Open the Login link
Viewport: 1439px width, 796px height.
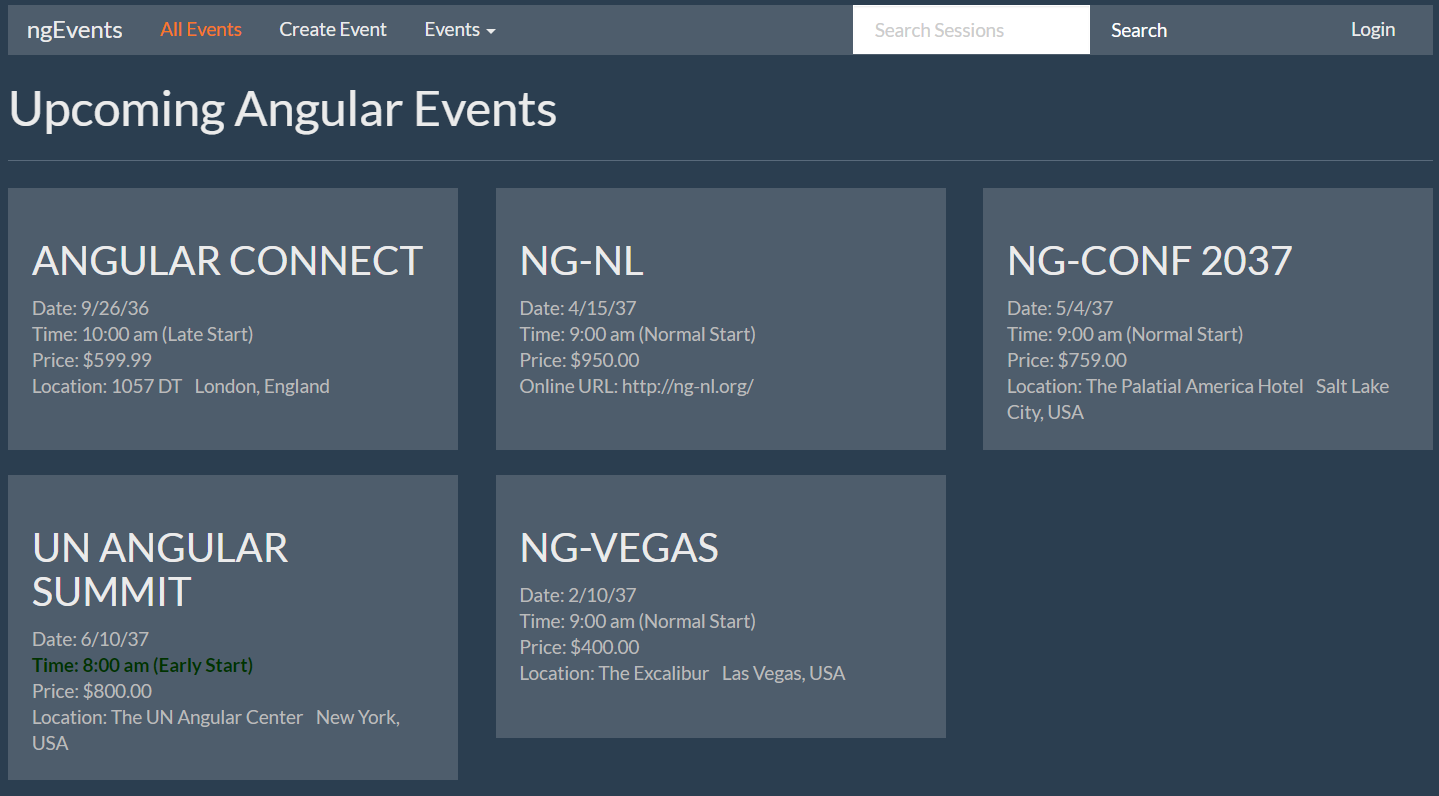point(1373,30)
